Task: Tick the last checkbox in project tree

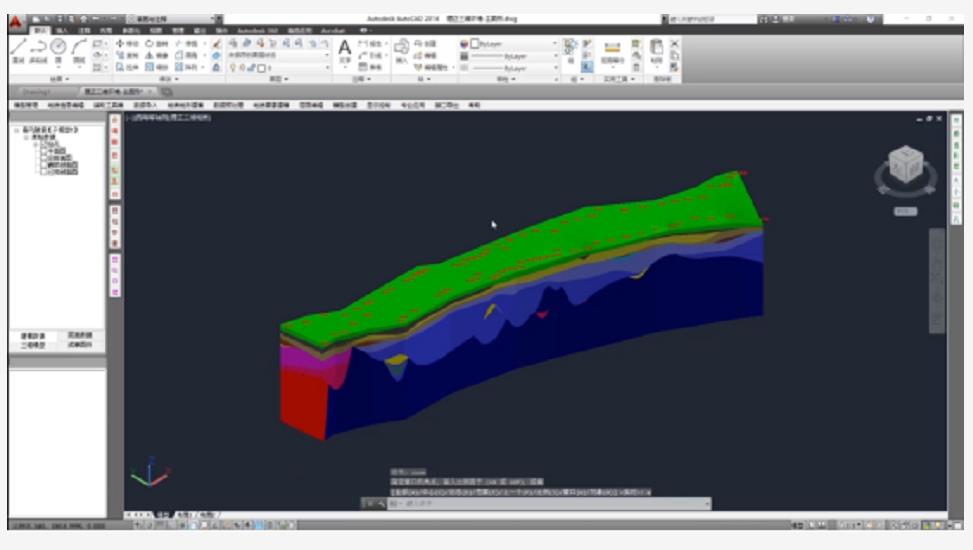Action: click(43, 172)
